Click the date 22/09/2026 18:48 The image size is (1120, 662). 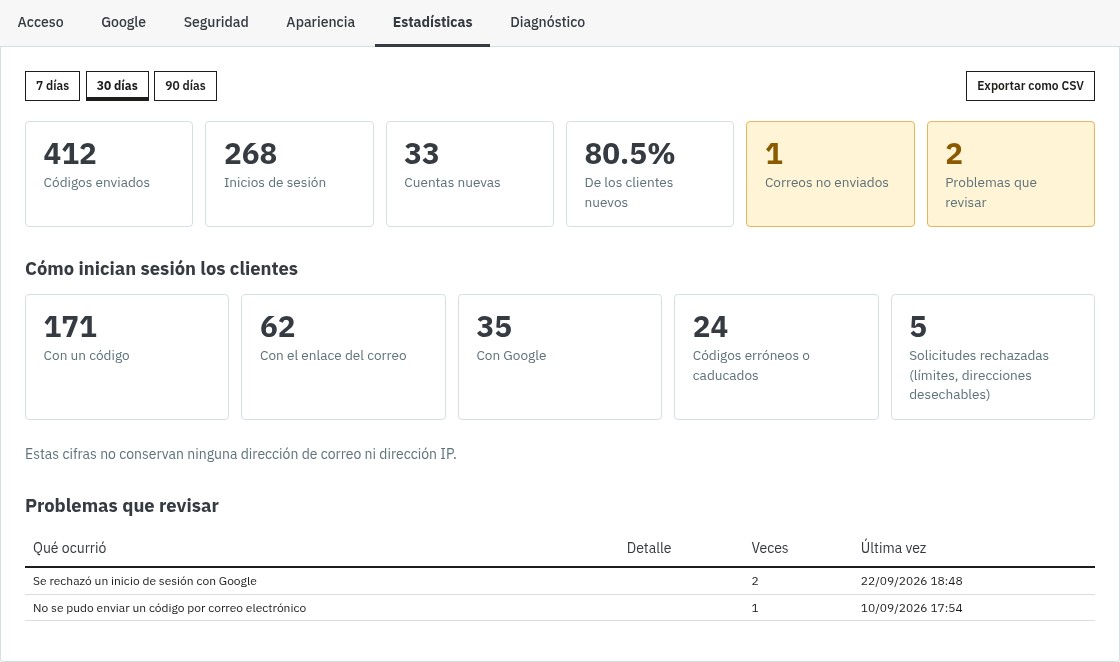point(911,581)
